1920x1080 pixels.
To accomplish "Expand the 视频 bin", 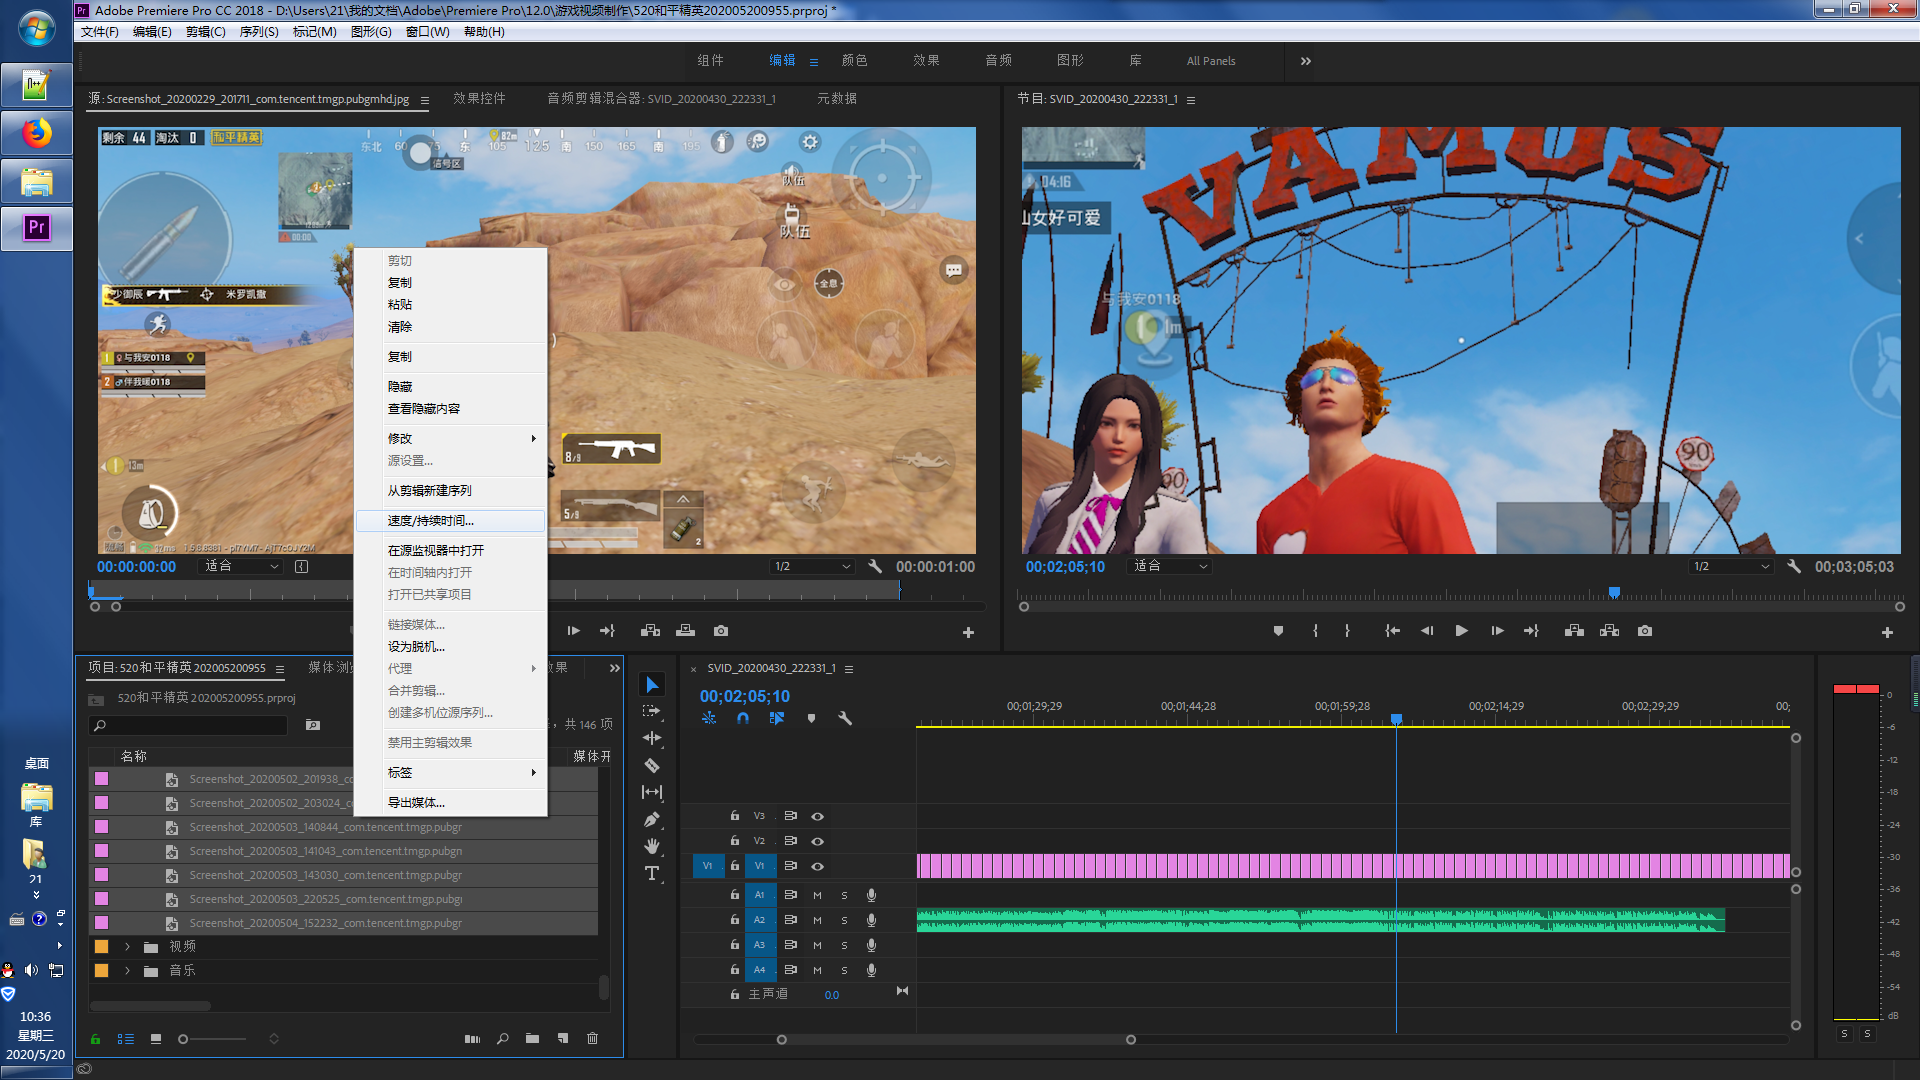I will [x=127, y=946].
